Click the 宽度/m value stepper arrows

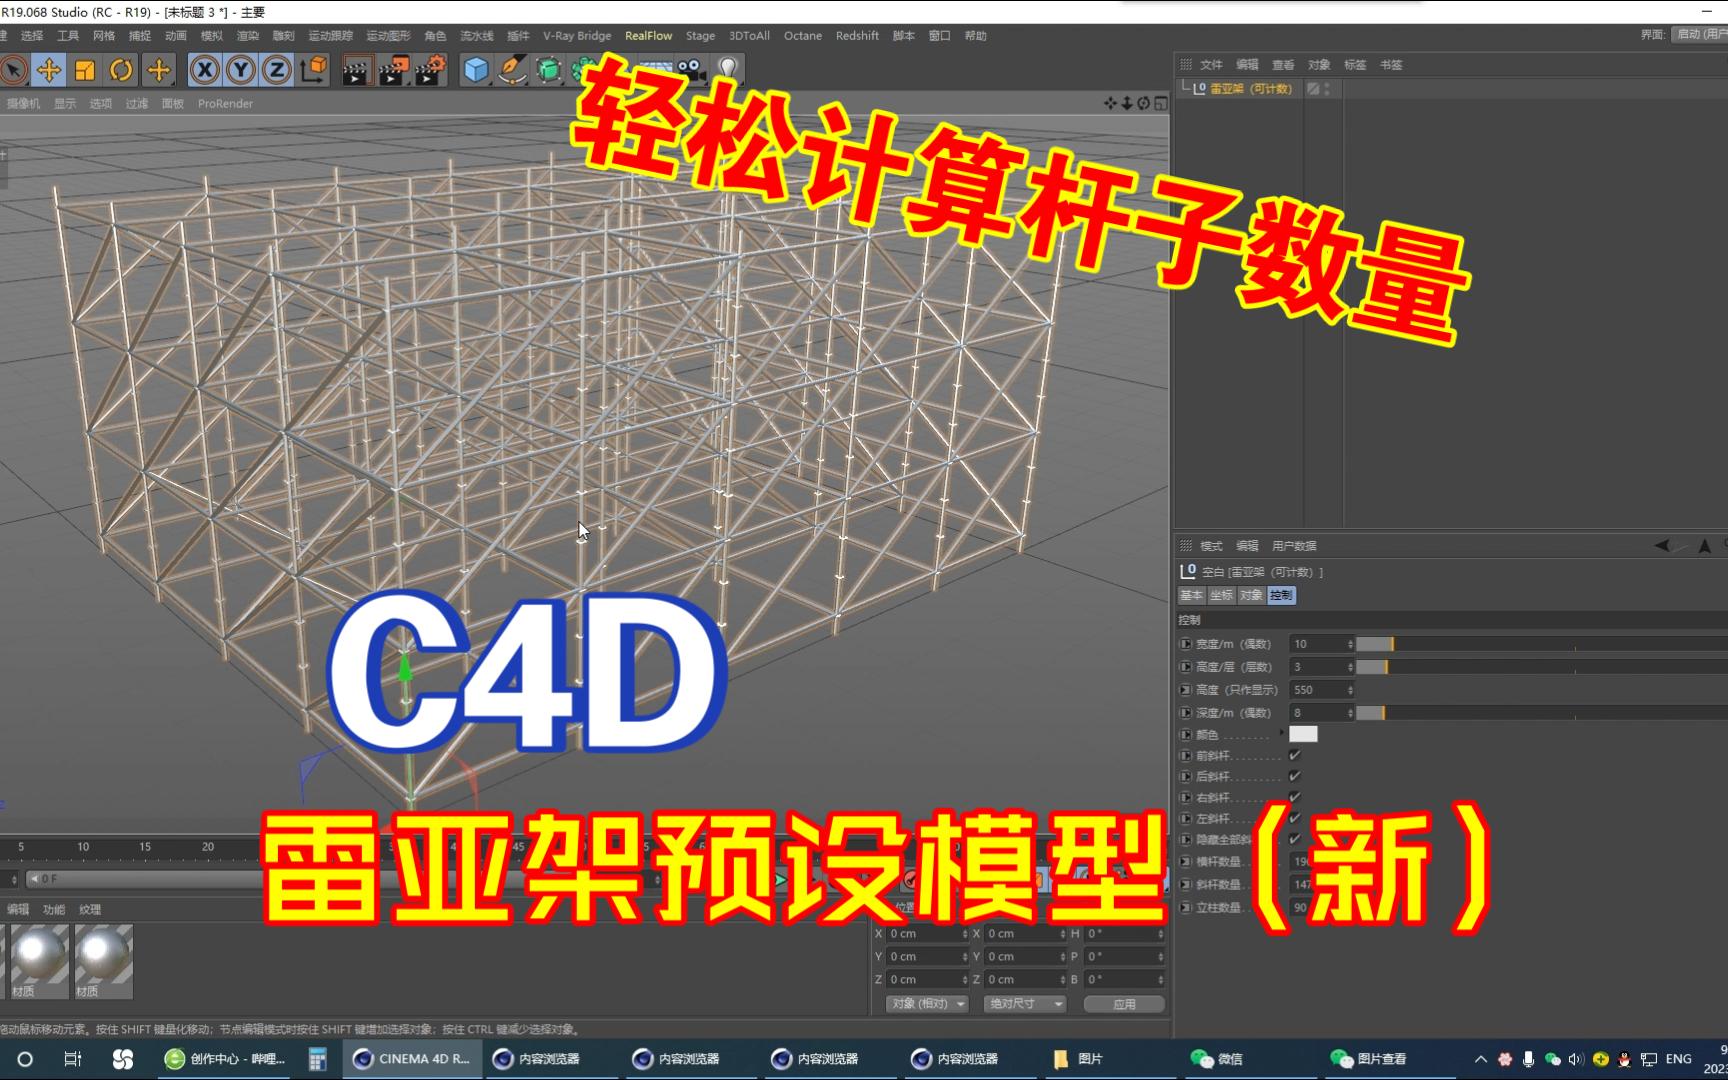click(1350, 644)
